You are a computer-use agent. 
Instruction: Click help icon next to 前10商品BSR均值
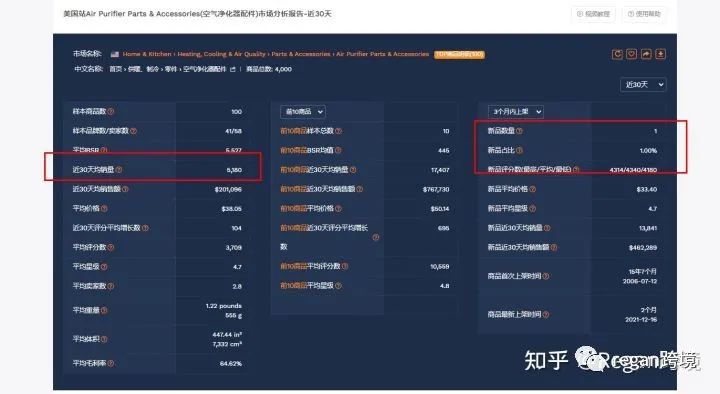click(x=338, y=150)
